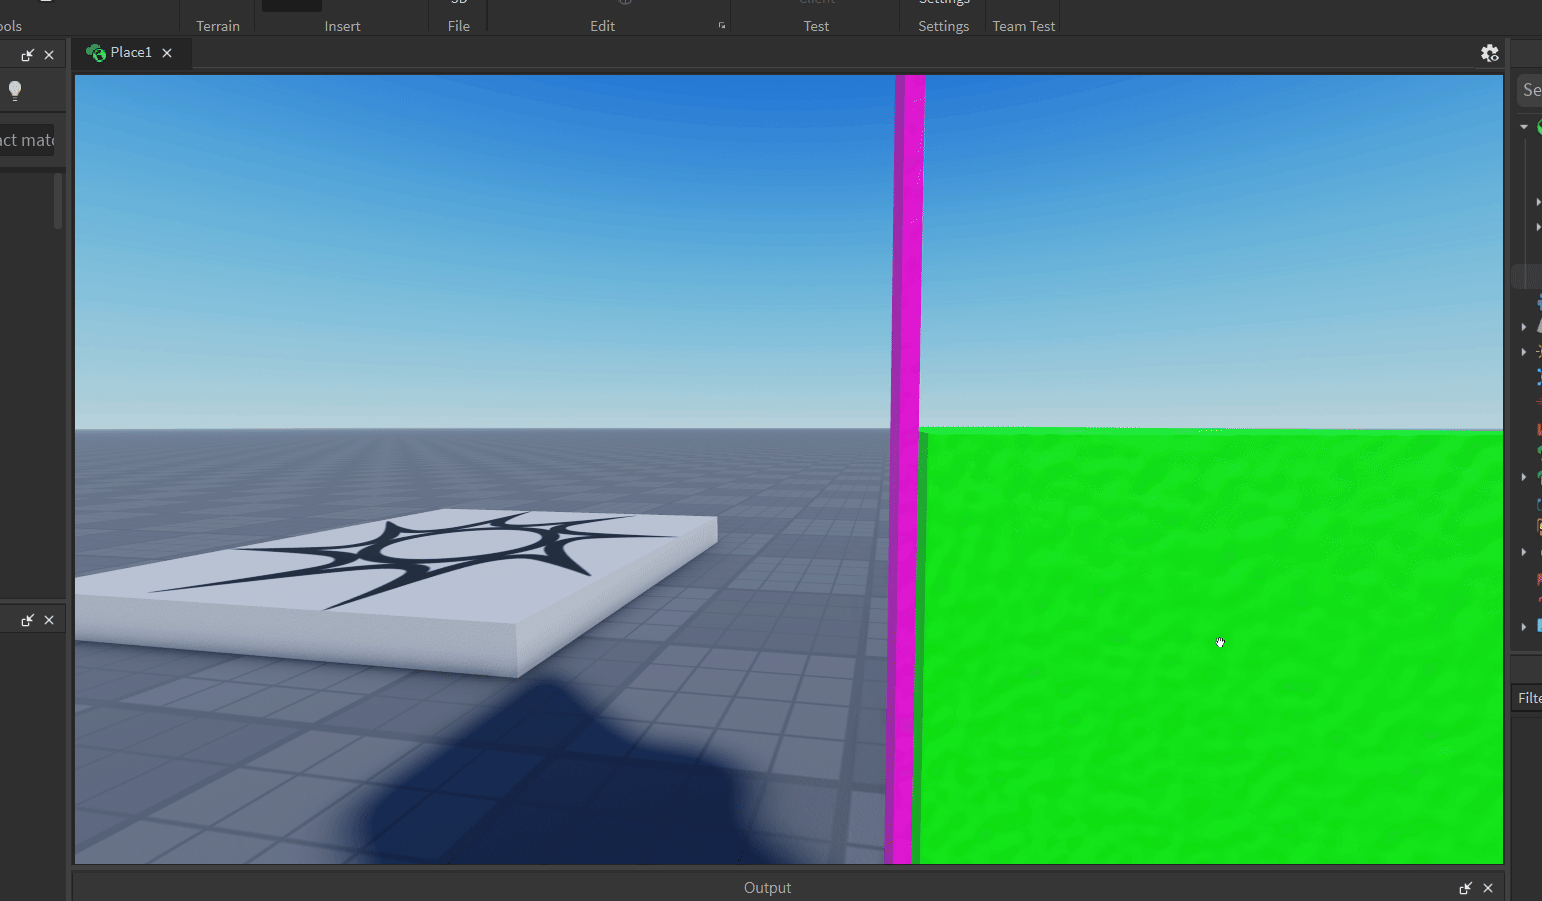The width and height of the screenshot is (1542, 901).
Task: Close the empty lower-left panel
Action: tap(49, 620)
